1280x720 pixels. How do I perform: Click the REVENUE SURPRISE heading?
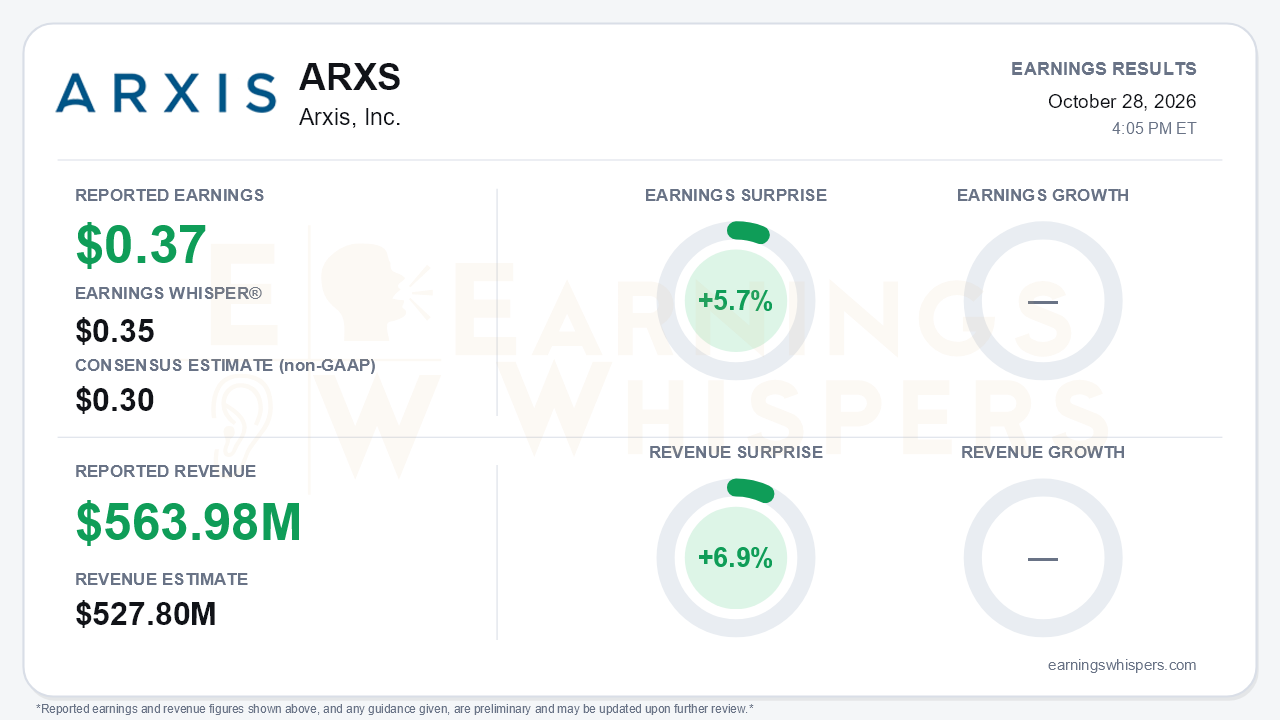(736, 452)
